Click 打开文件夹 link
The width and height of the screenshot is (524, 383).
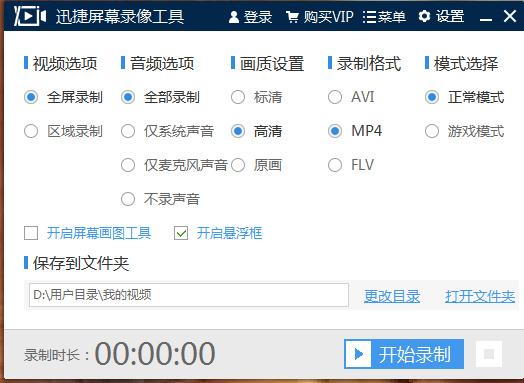(480, 296)
